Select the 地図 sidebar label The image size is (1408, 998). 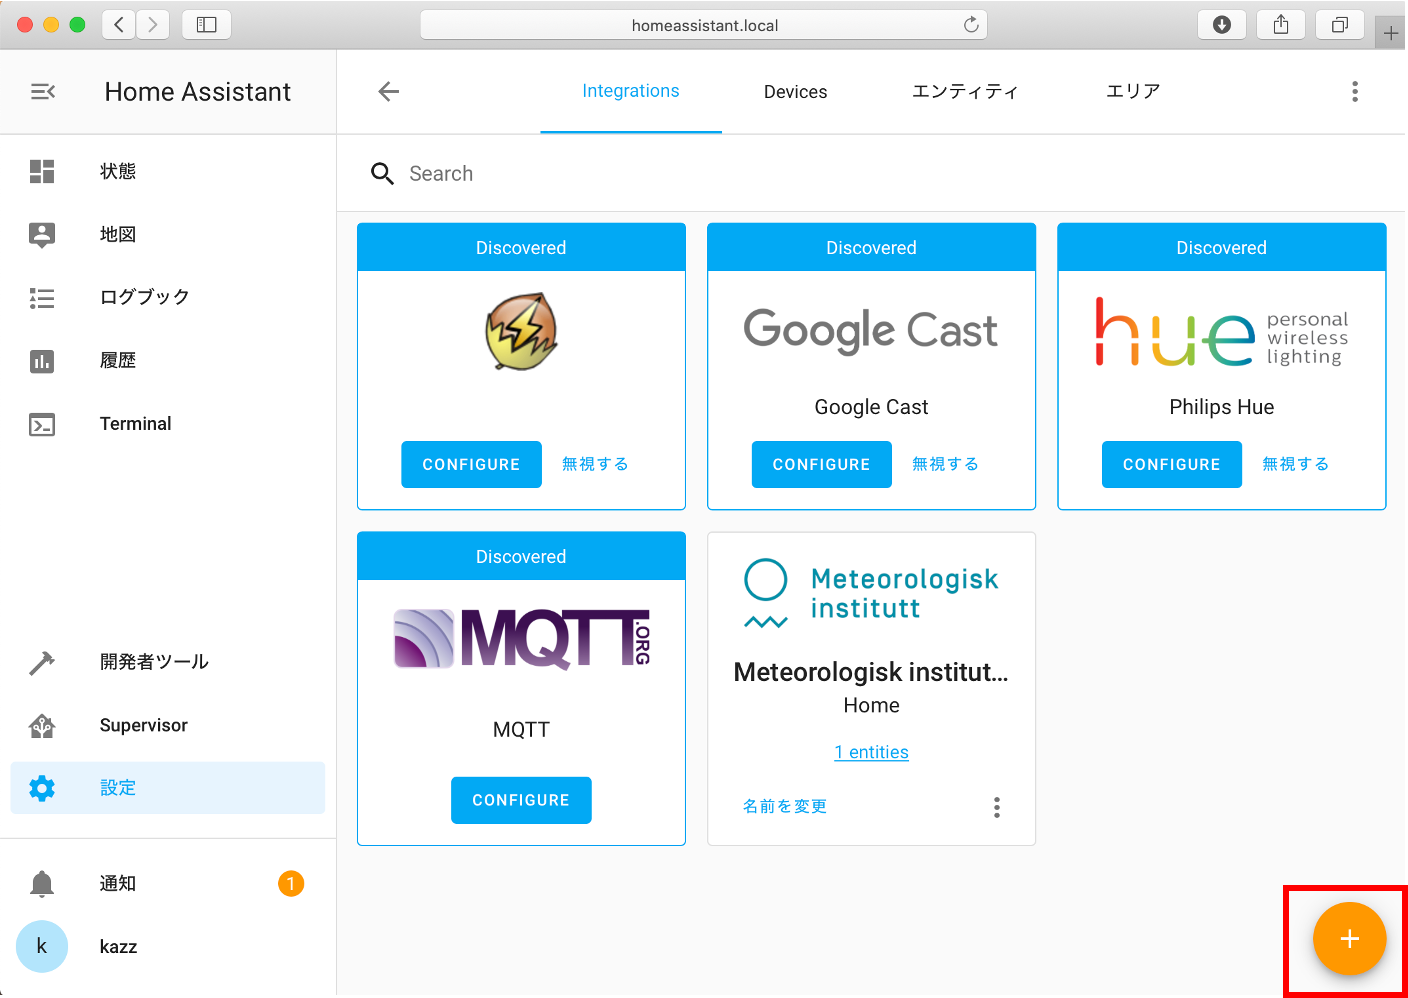pos(118,235)
